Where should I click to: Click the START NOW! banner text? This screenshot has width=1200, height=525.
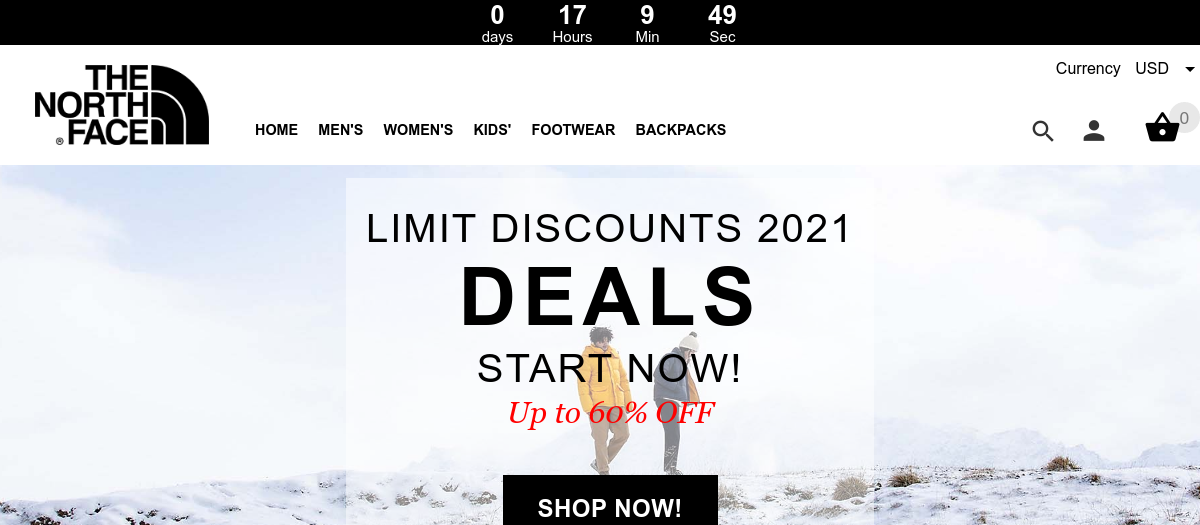coord(610,368)
